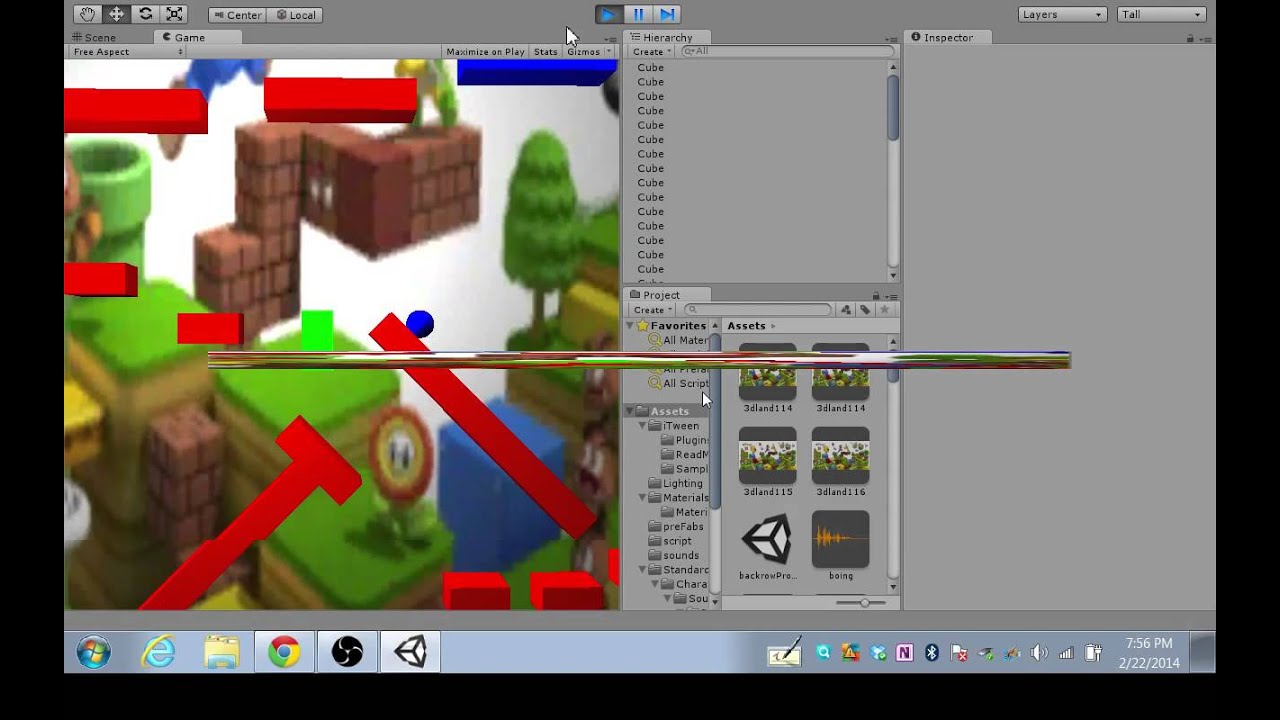The width and height of the screenshot is (1280, 720).
Task: Collapse the iTween folder
Action: [643, 426]
